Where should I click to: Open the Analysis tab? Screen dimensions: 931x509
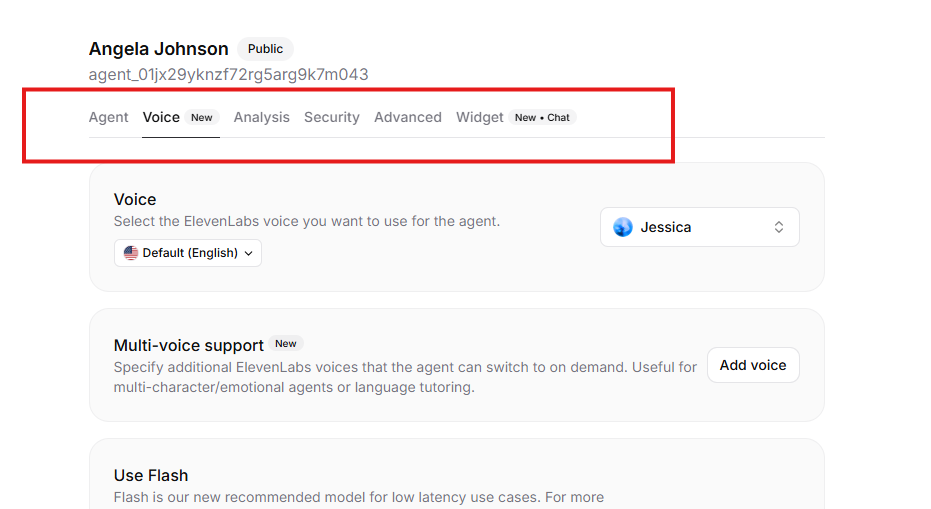261,118
